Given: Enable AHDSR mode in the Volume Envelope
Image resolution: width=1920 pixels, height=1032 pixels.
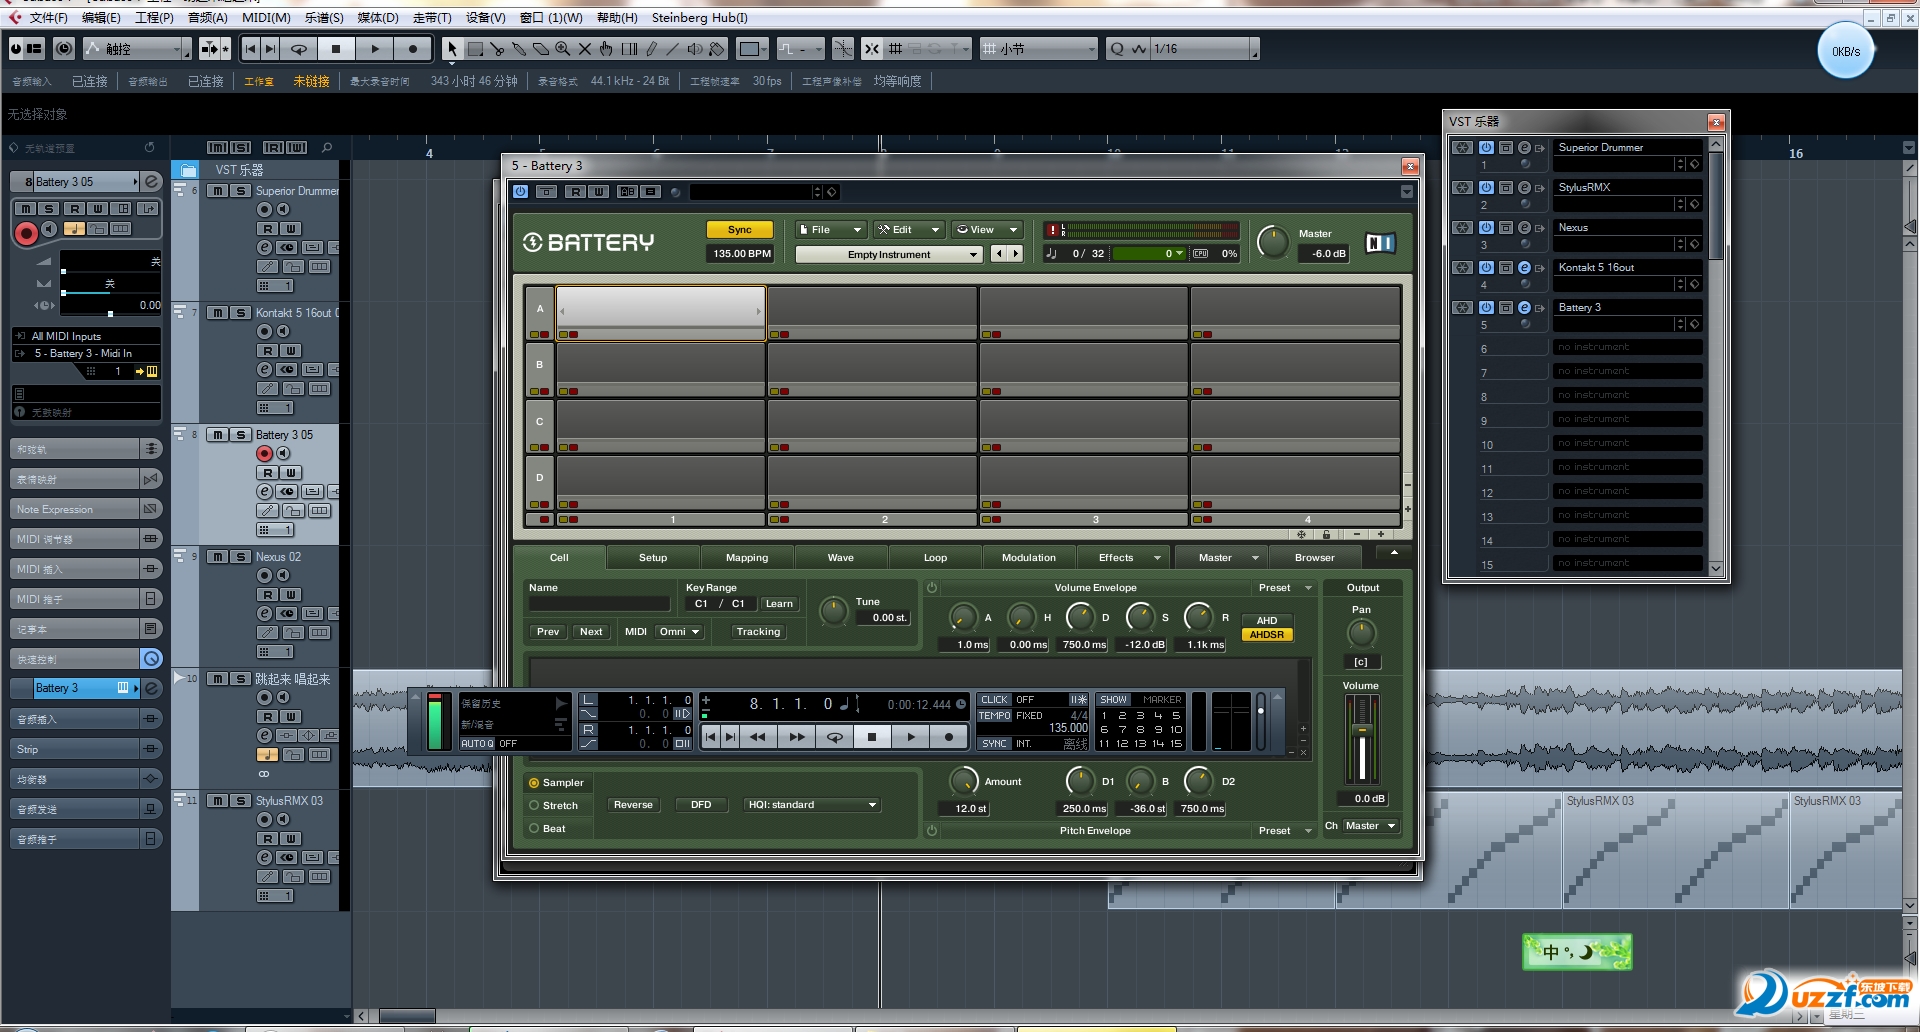Looking at the screenshot, I should (1266, 634).
